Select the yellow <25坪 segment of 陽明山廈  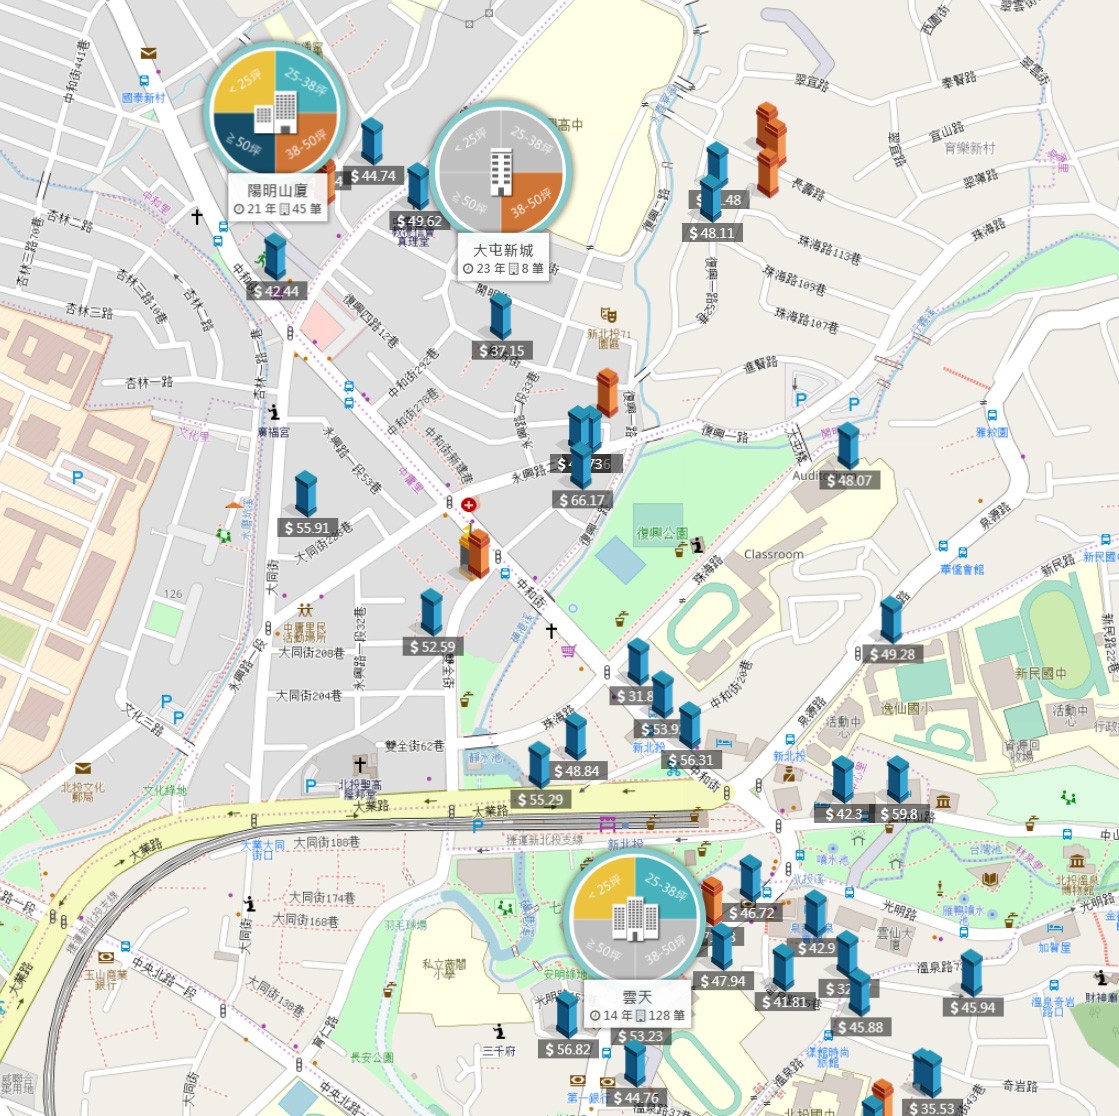click(245, 83)
